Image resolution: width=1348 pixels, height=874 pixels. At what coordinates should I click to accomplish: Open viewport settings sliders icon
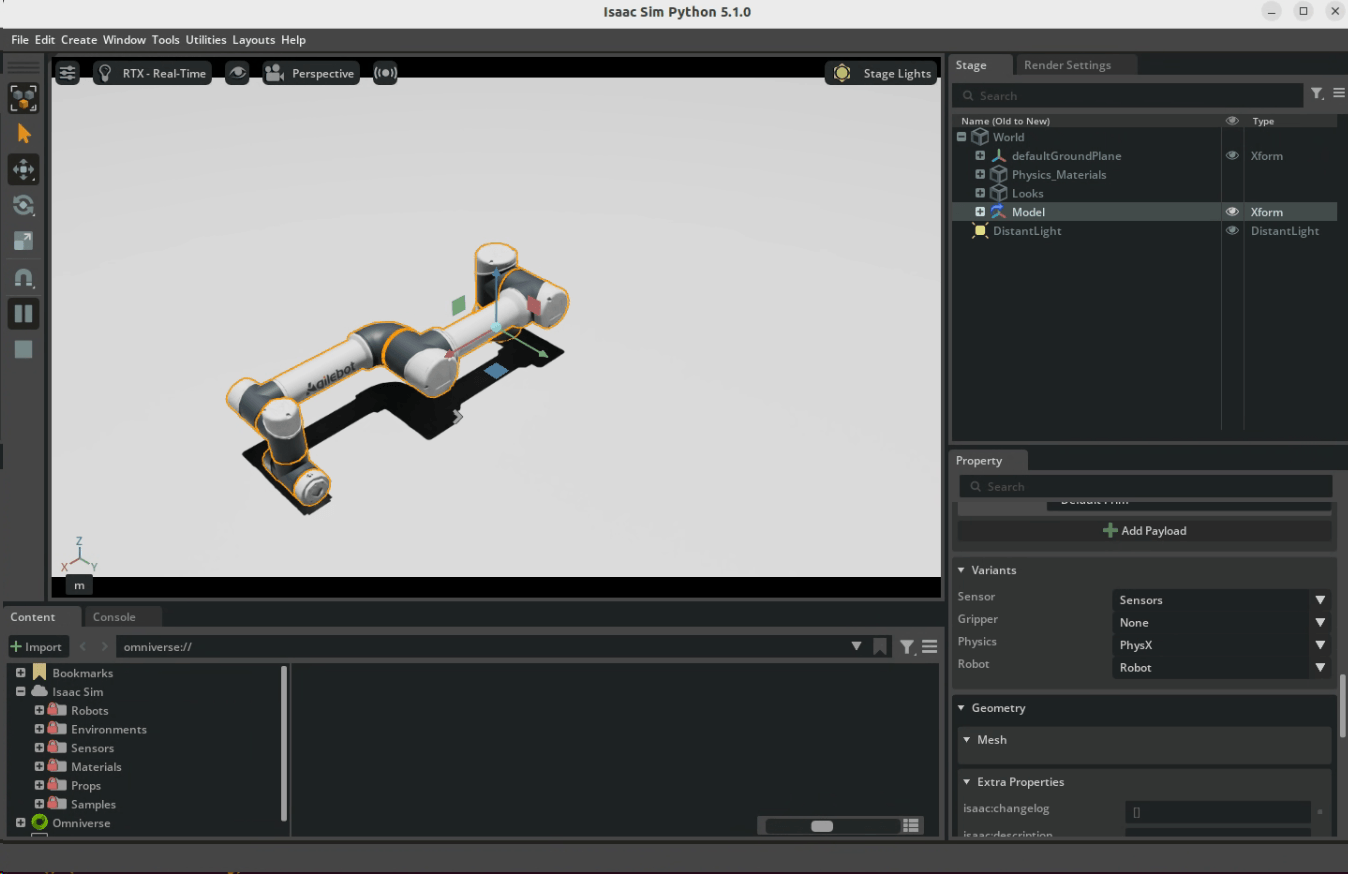(x=67, y=73)
